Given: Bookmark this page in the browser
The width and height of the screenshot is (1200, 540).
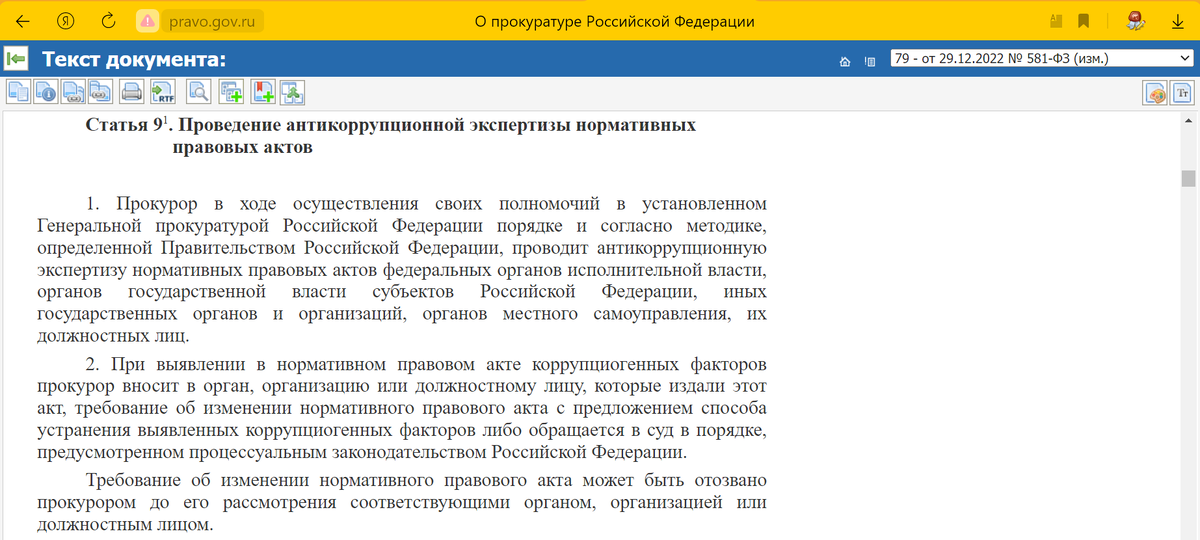Looking at the screenshot, I should (1083, 21).
